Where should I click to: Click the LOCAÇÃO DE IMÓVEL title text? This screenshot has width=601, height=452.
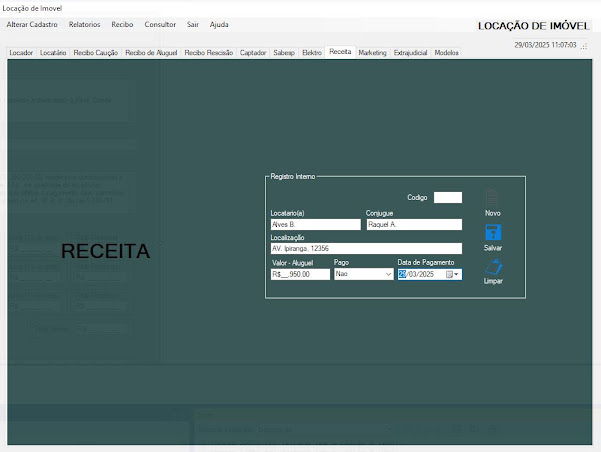pos(533,26)
